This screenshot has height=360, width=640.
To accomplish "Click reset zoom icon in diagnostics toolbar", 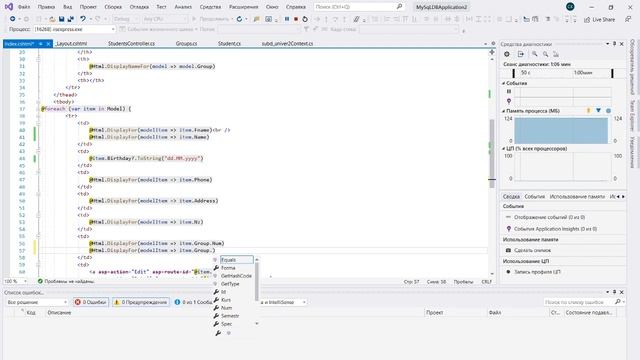I will pos(556,54).
